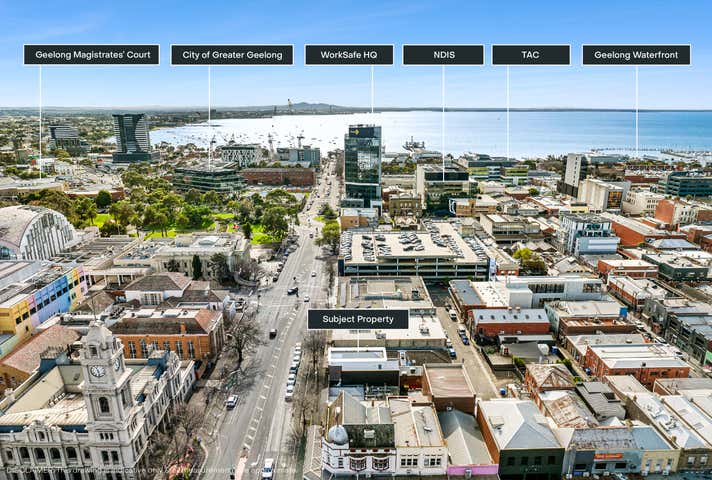Click the WorkSafe HQ label
This screenshot has width=712, height=480.
(x=349, y=55)
